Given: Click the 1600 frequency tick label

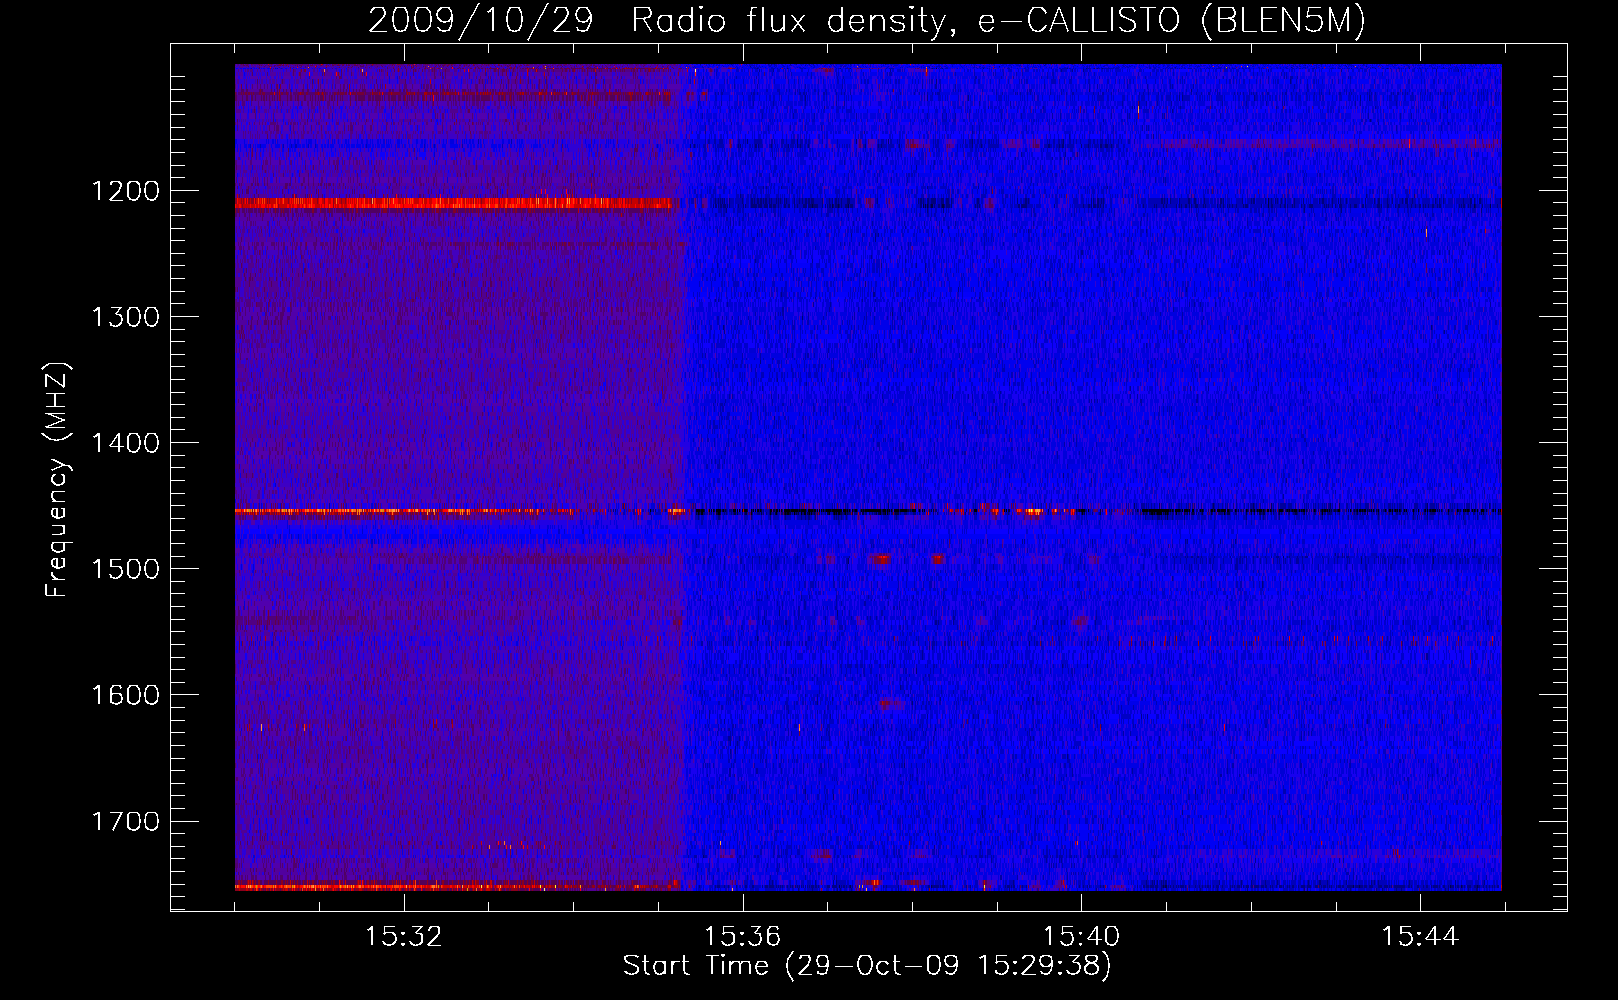Looking at the screenshot, I should pos(125,695).
